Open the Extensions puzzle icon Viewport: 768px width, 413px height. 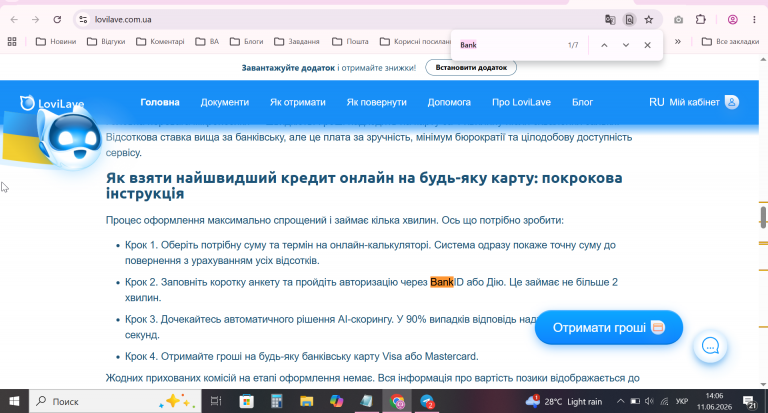[701, 20]
